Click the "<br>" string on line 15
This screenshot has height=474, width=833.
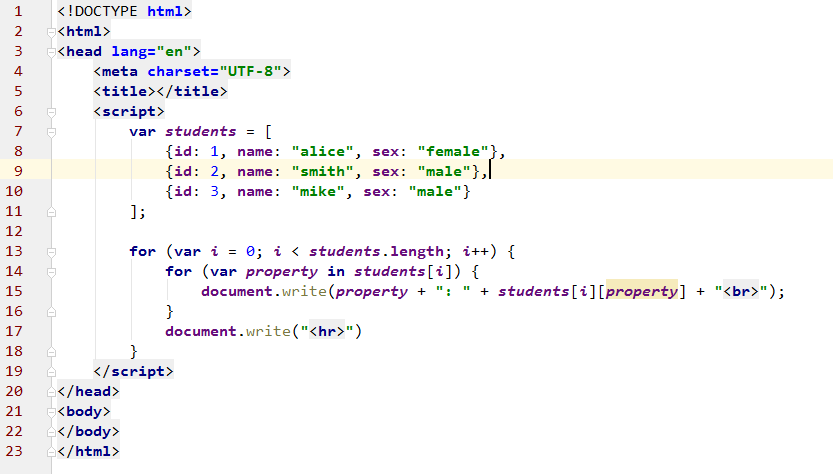(741, 291)
